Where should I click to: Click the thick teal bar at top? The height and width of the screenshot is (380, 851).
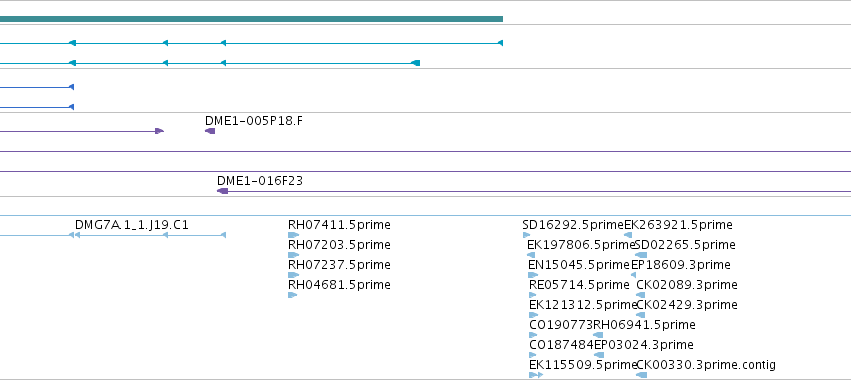[251, 19]
